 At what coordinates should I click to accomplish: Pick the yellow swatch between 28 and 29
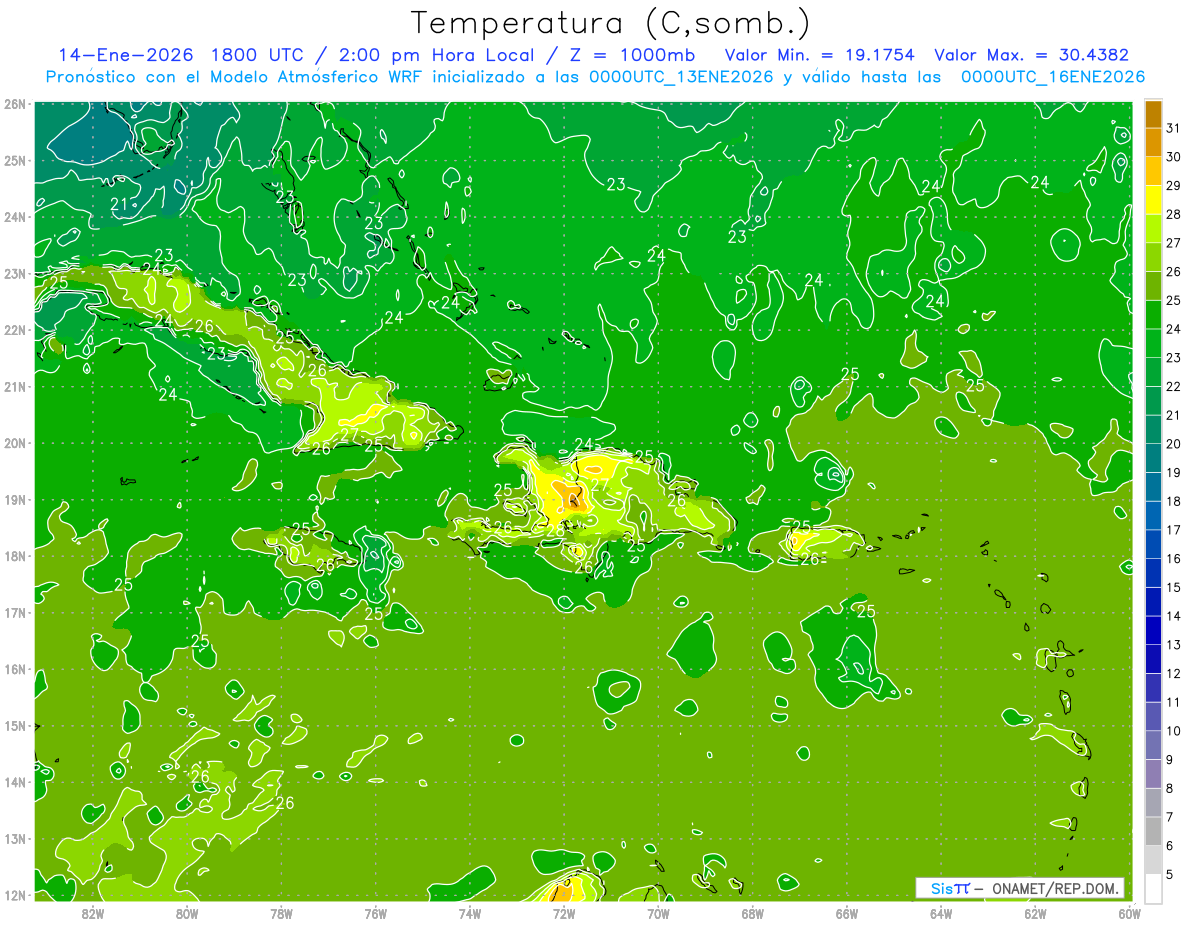coord(1153,200)
